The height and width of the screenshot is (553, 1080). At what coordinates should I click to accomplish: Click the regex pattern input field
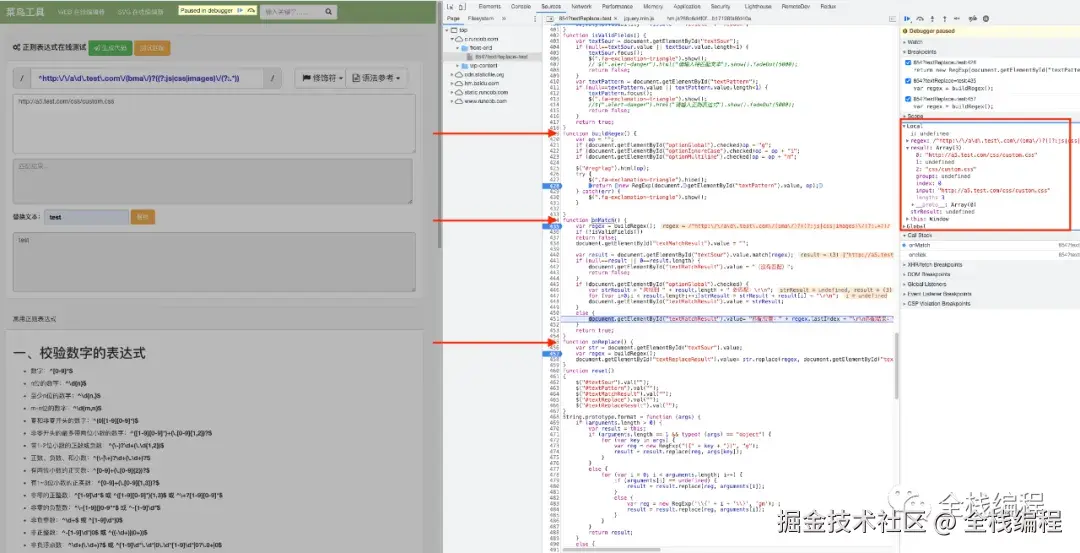[147, 79]
